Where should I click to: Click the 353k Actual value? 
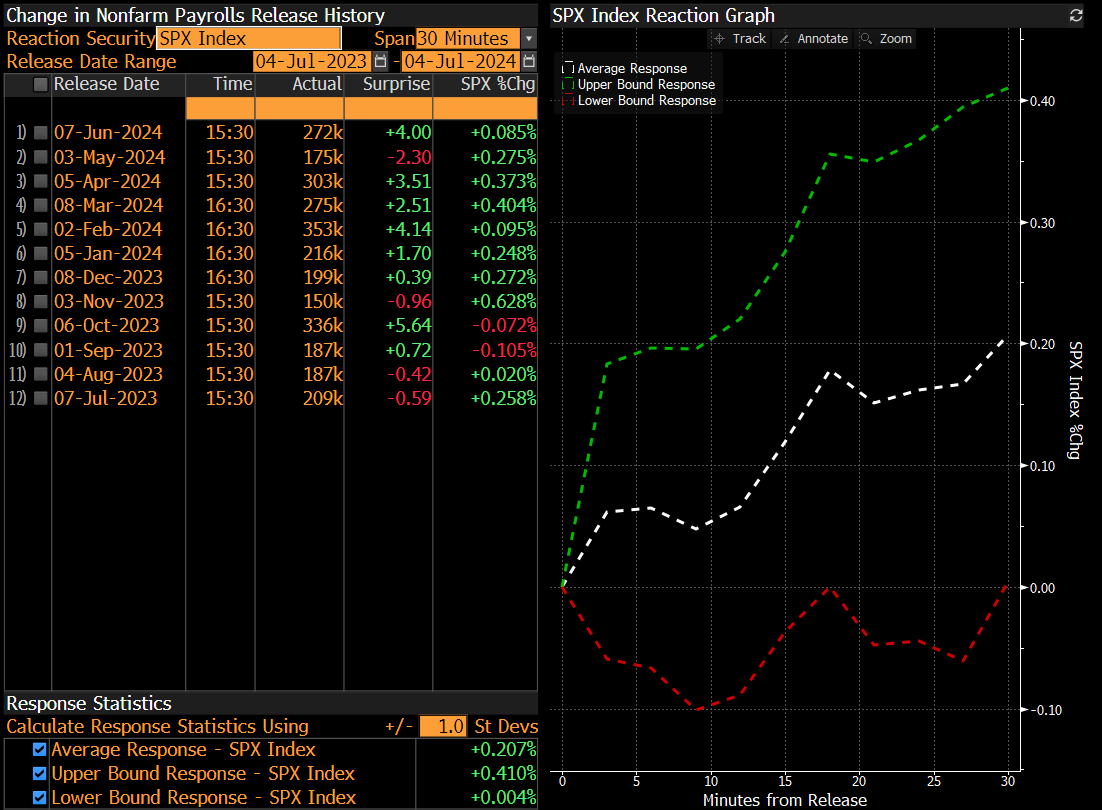(323, 229)
